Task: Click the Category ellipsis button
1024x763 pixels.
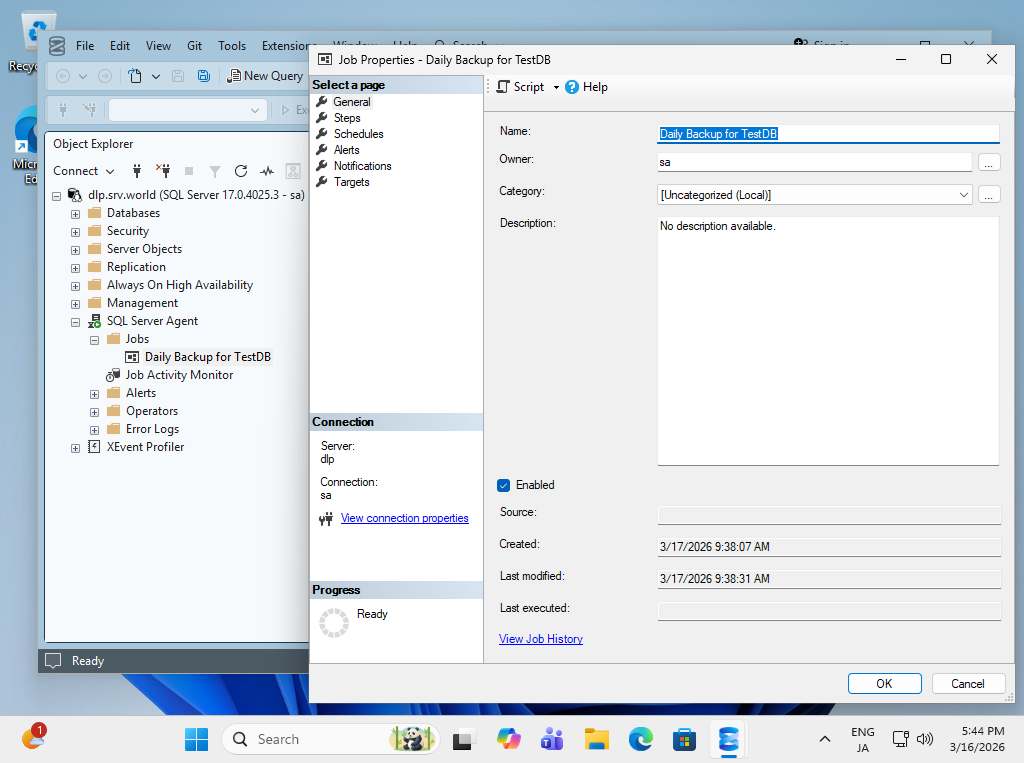Action: 989,195
